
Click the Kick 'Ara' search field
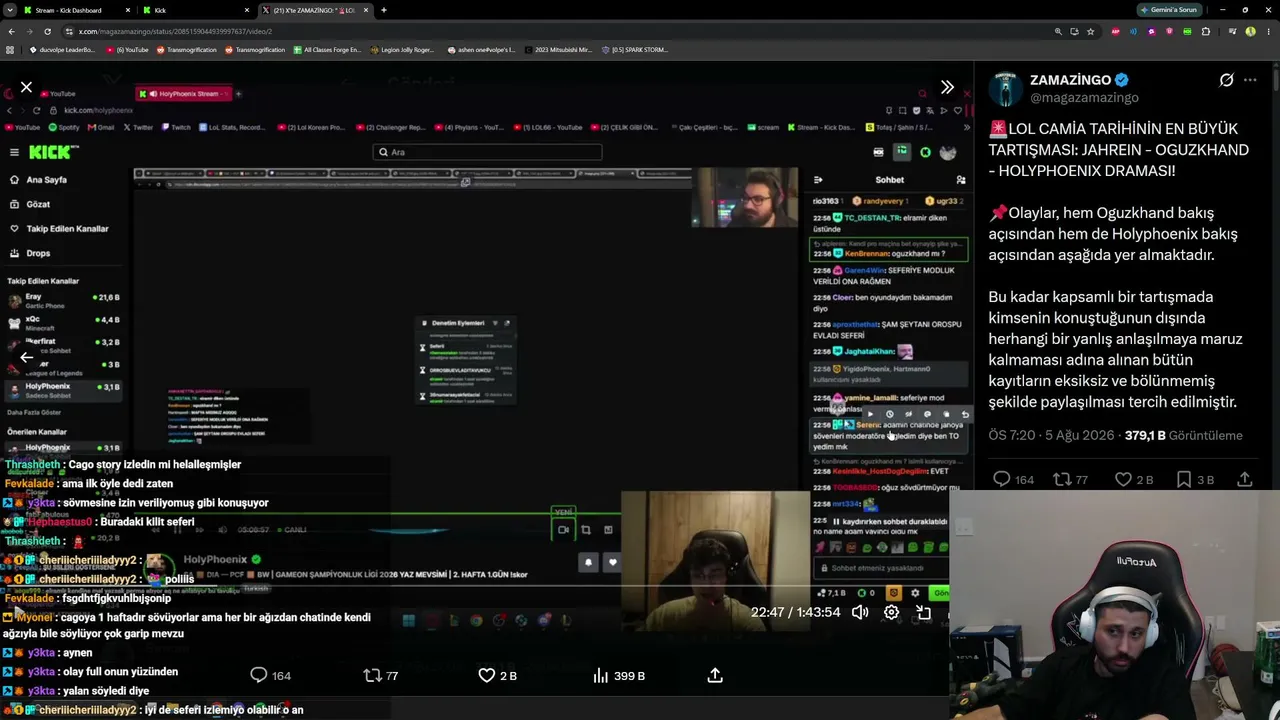487,152
